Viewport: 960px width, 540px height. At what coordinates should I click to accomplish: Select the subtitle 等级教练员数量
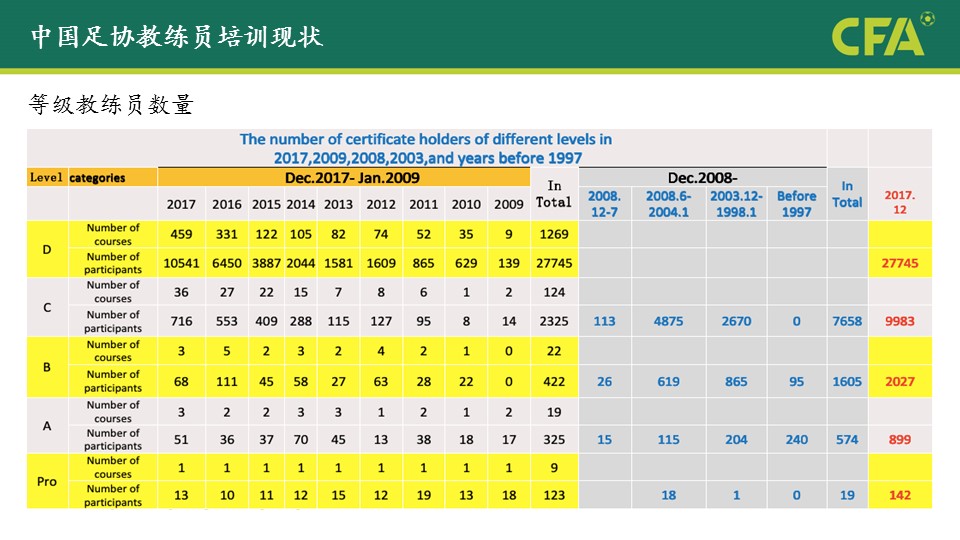pyautogui.click(x=111, y=105)
